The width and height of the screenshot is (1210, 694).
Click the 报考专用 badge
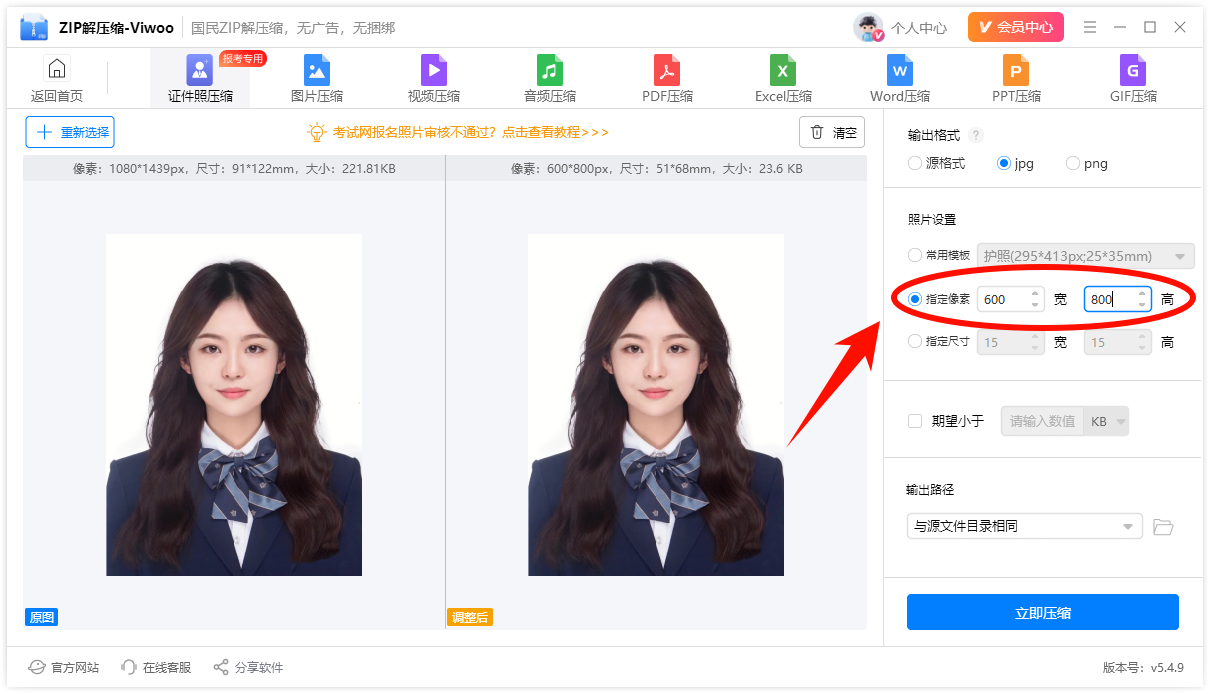click(243, 59)
